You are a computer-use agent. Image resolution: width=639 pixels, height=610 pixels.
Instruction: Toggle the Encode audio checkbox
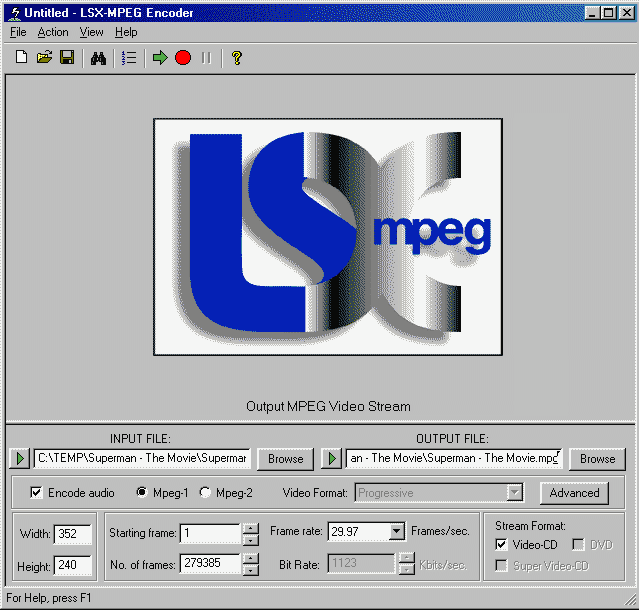pyautogui.click(x=37, y=492)
